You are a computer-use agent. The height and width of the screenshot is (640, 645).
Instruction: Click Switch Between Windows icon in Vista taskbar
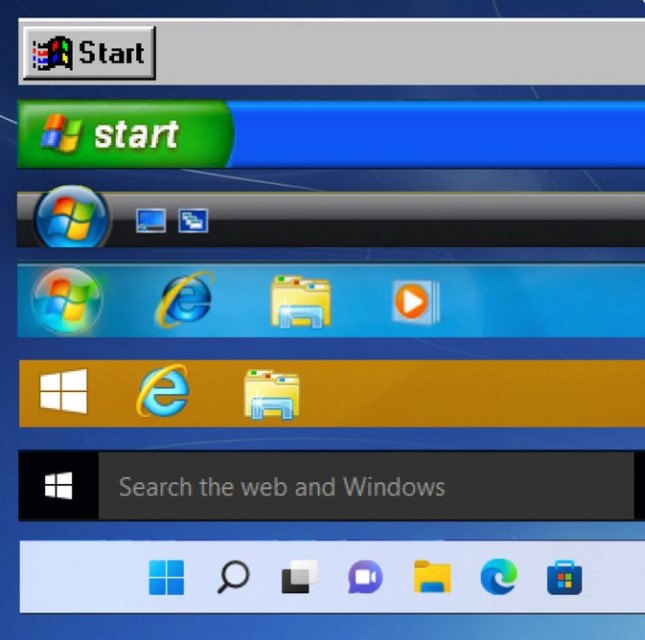[193, 221]
